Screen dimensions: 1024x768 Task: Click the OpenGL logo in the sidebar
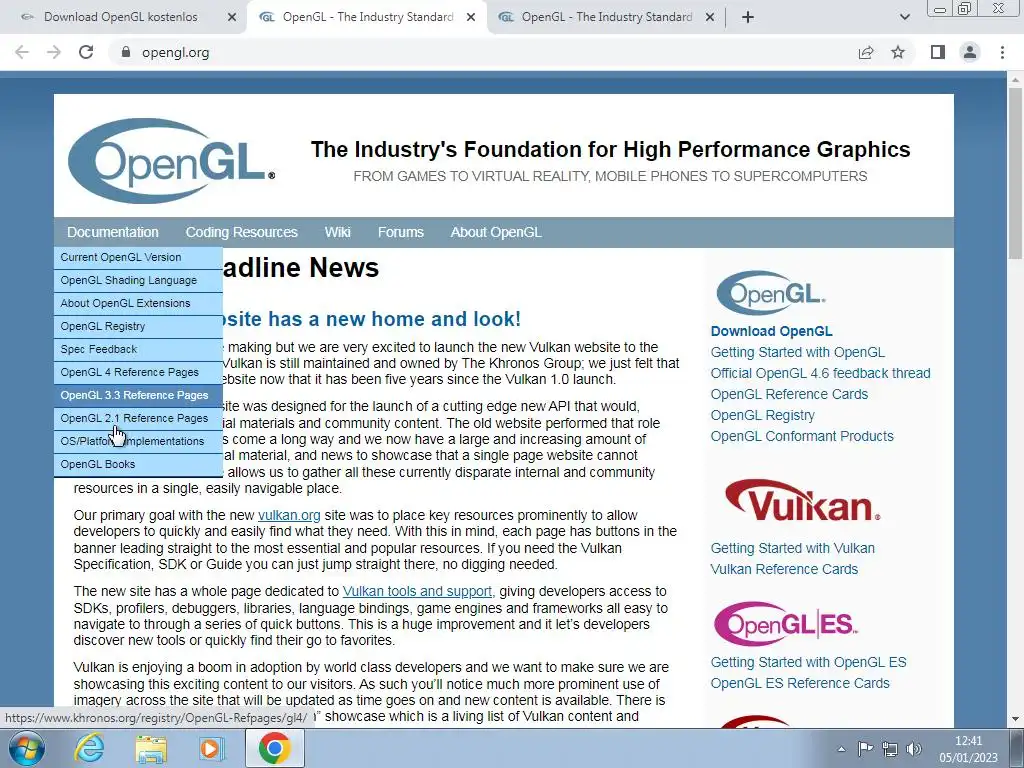pyautogui.click(x=771, y=293)
